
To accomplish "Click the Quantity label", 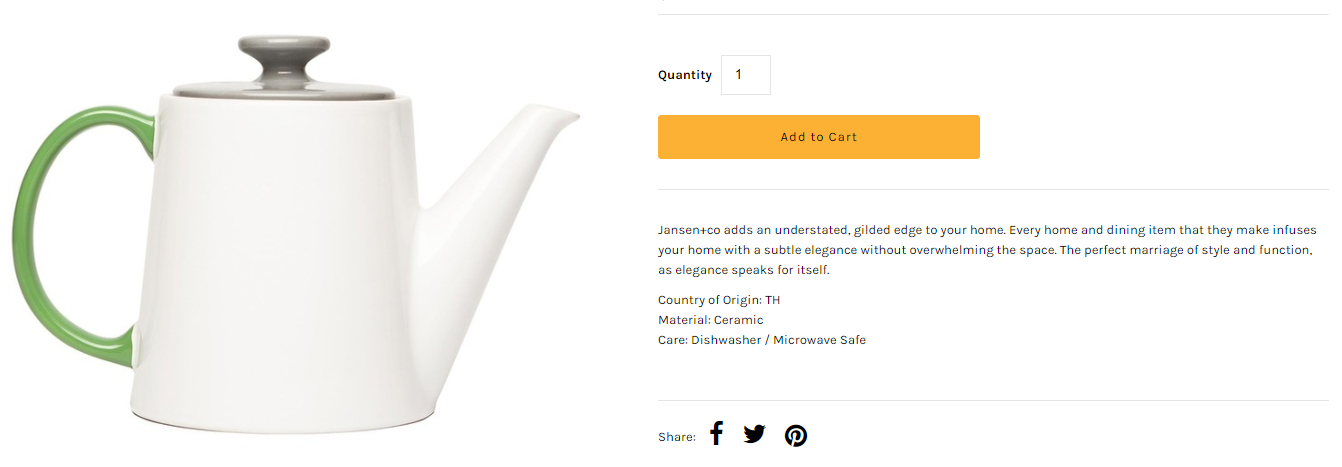I will (685, 75).
